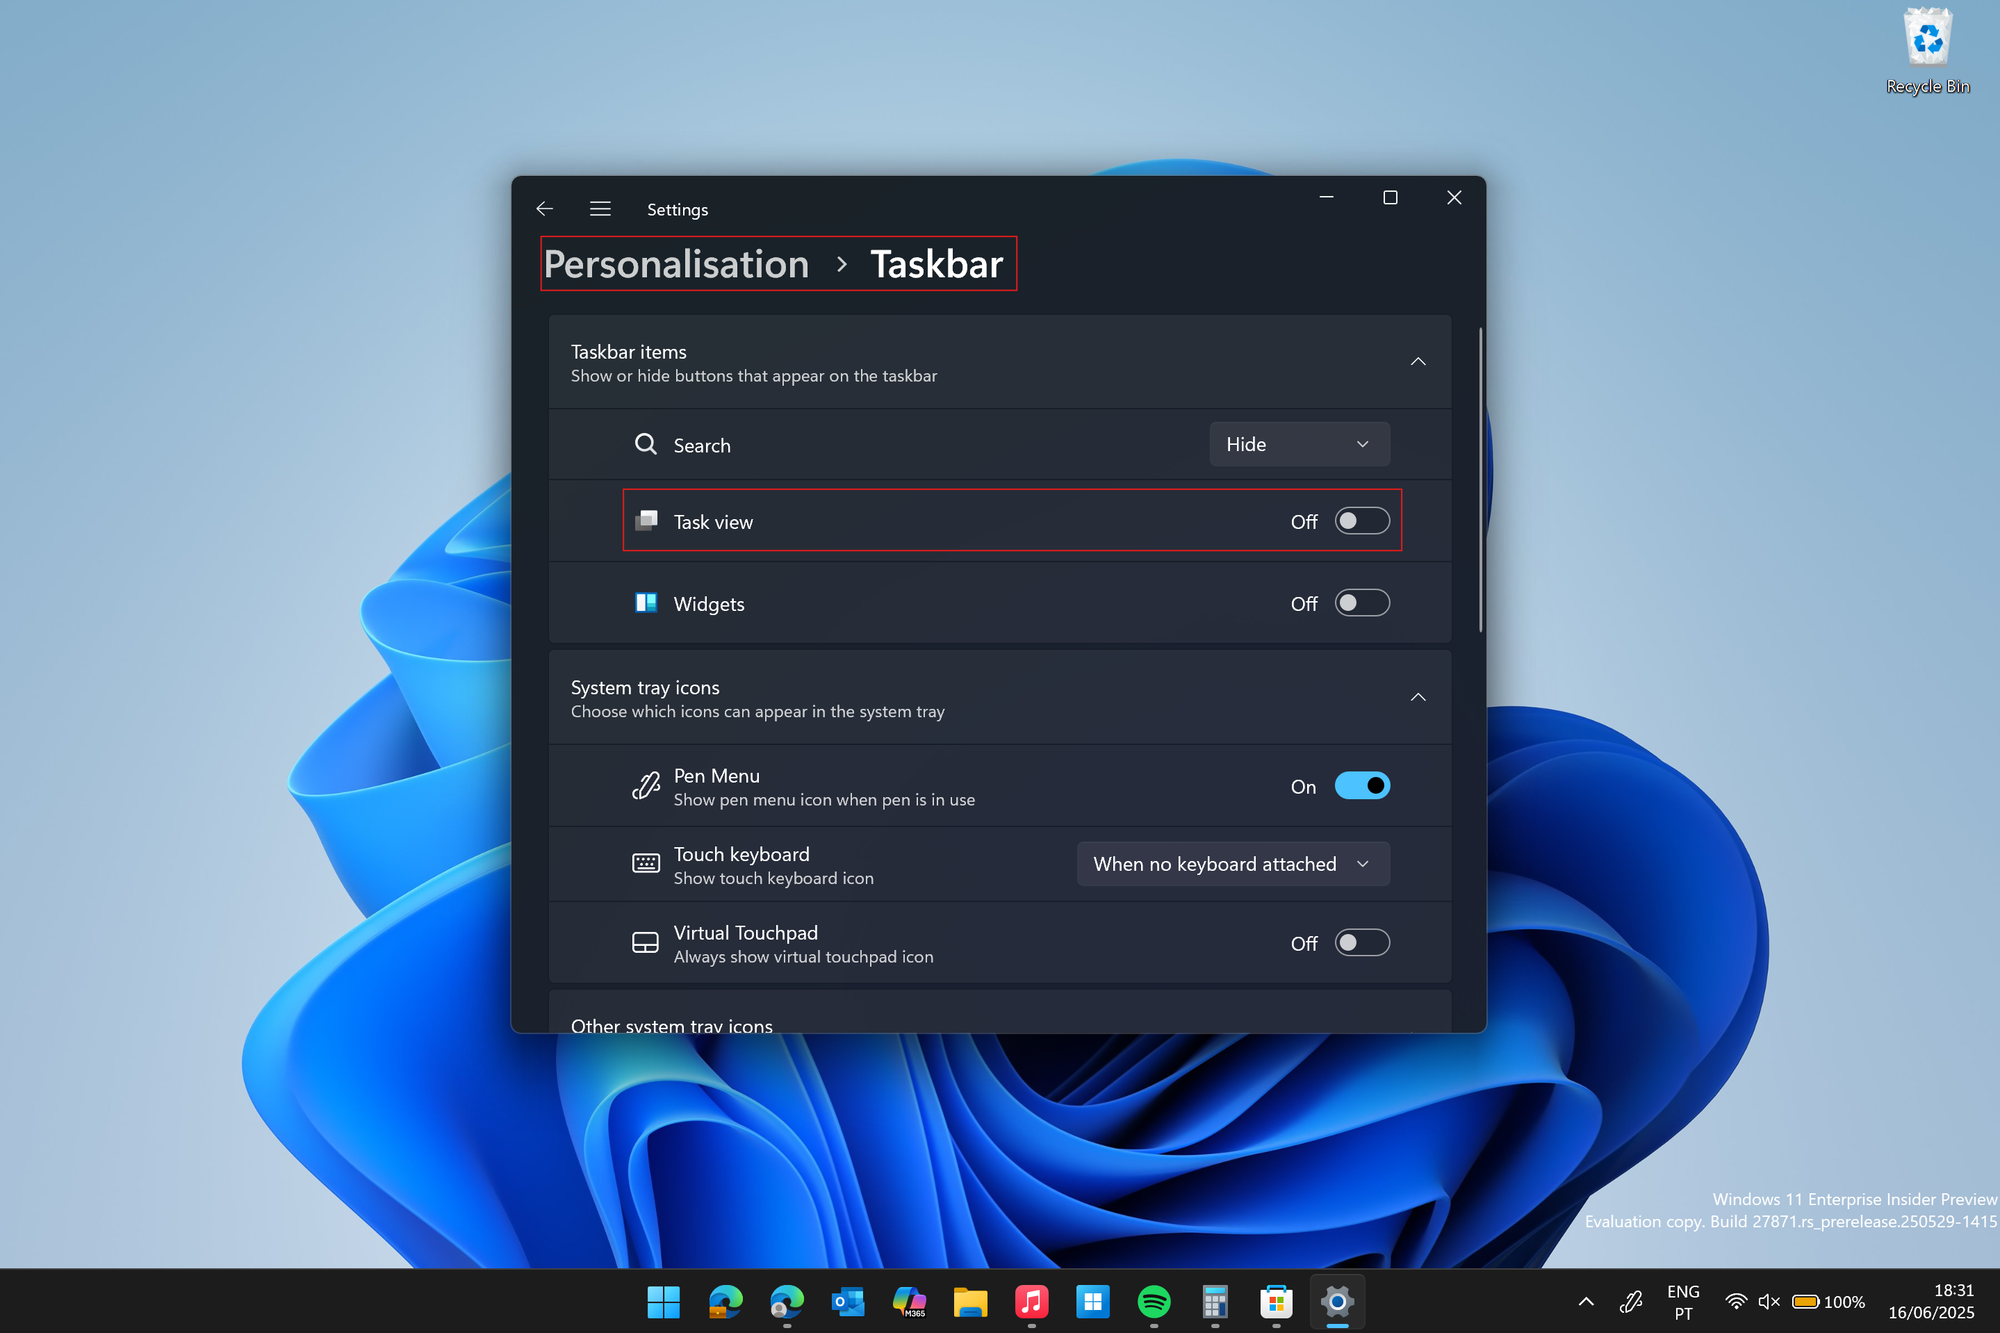Screen dimensions: 2000x1333
Task: Collapse the Taskbar items section chevron
Action: (1418, 361)
